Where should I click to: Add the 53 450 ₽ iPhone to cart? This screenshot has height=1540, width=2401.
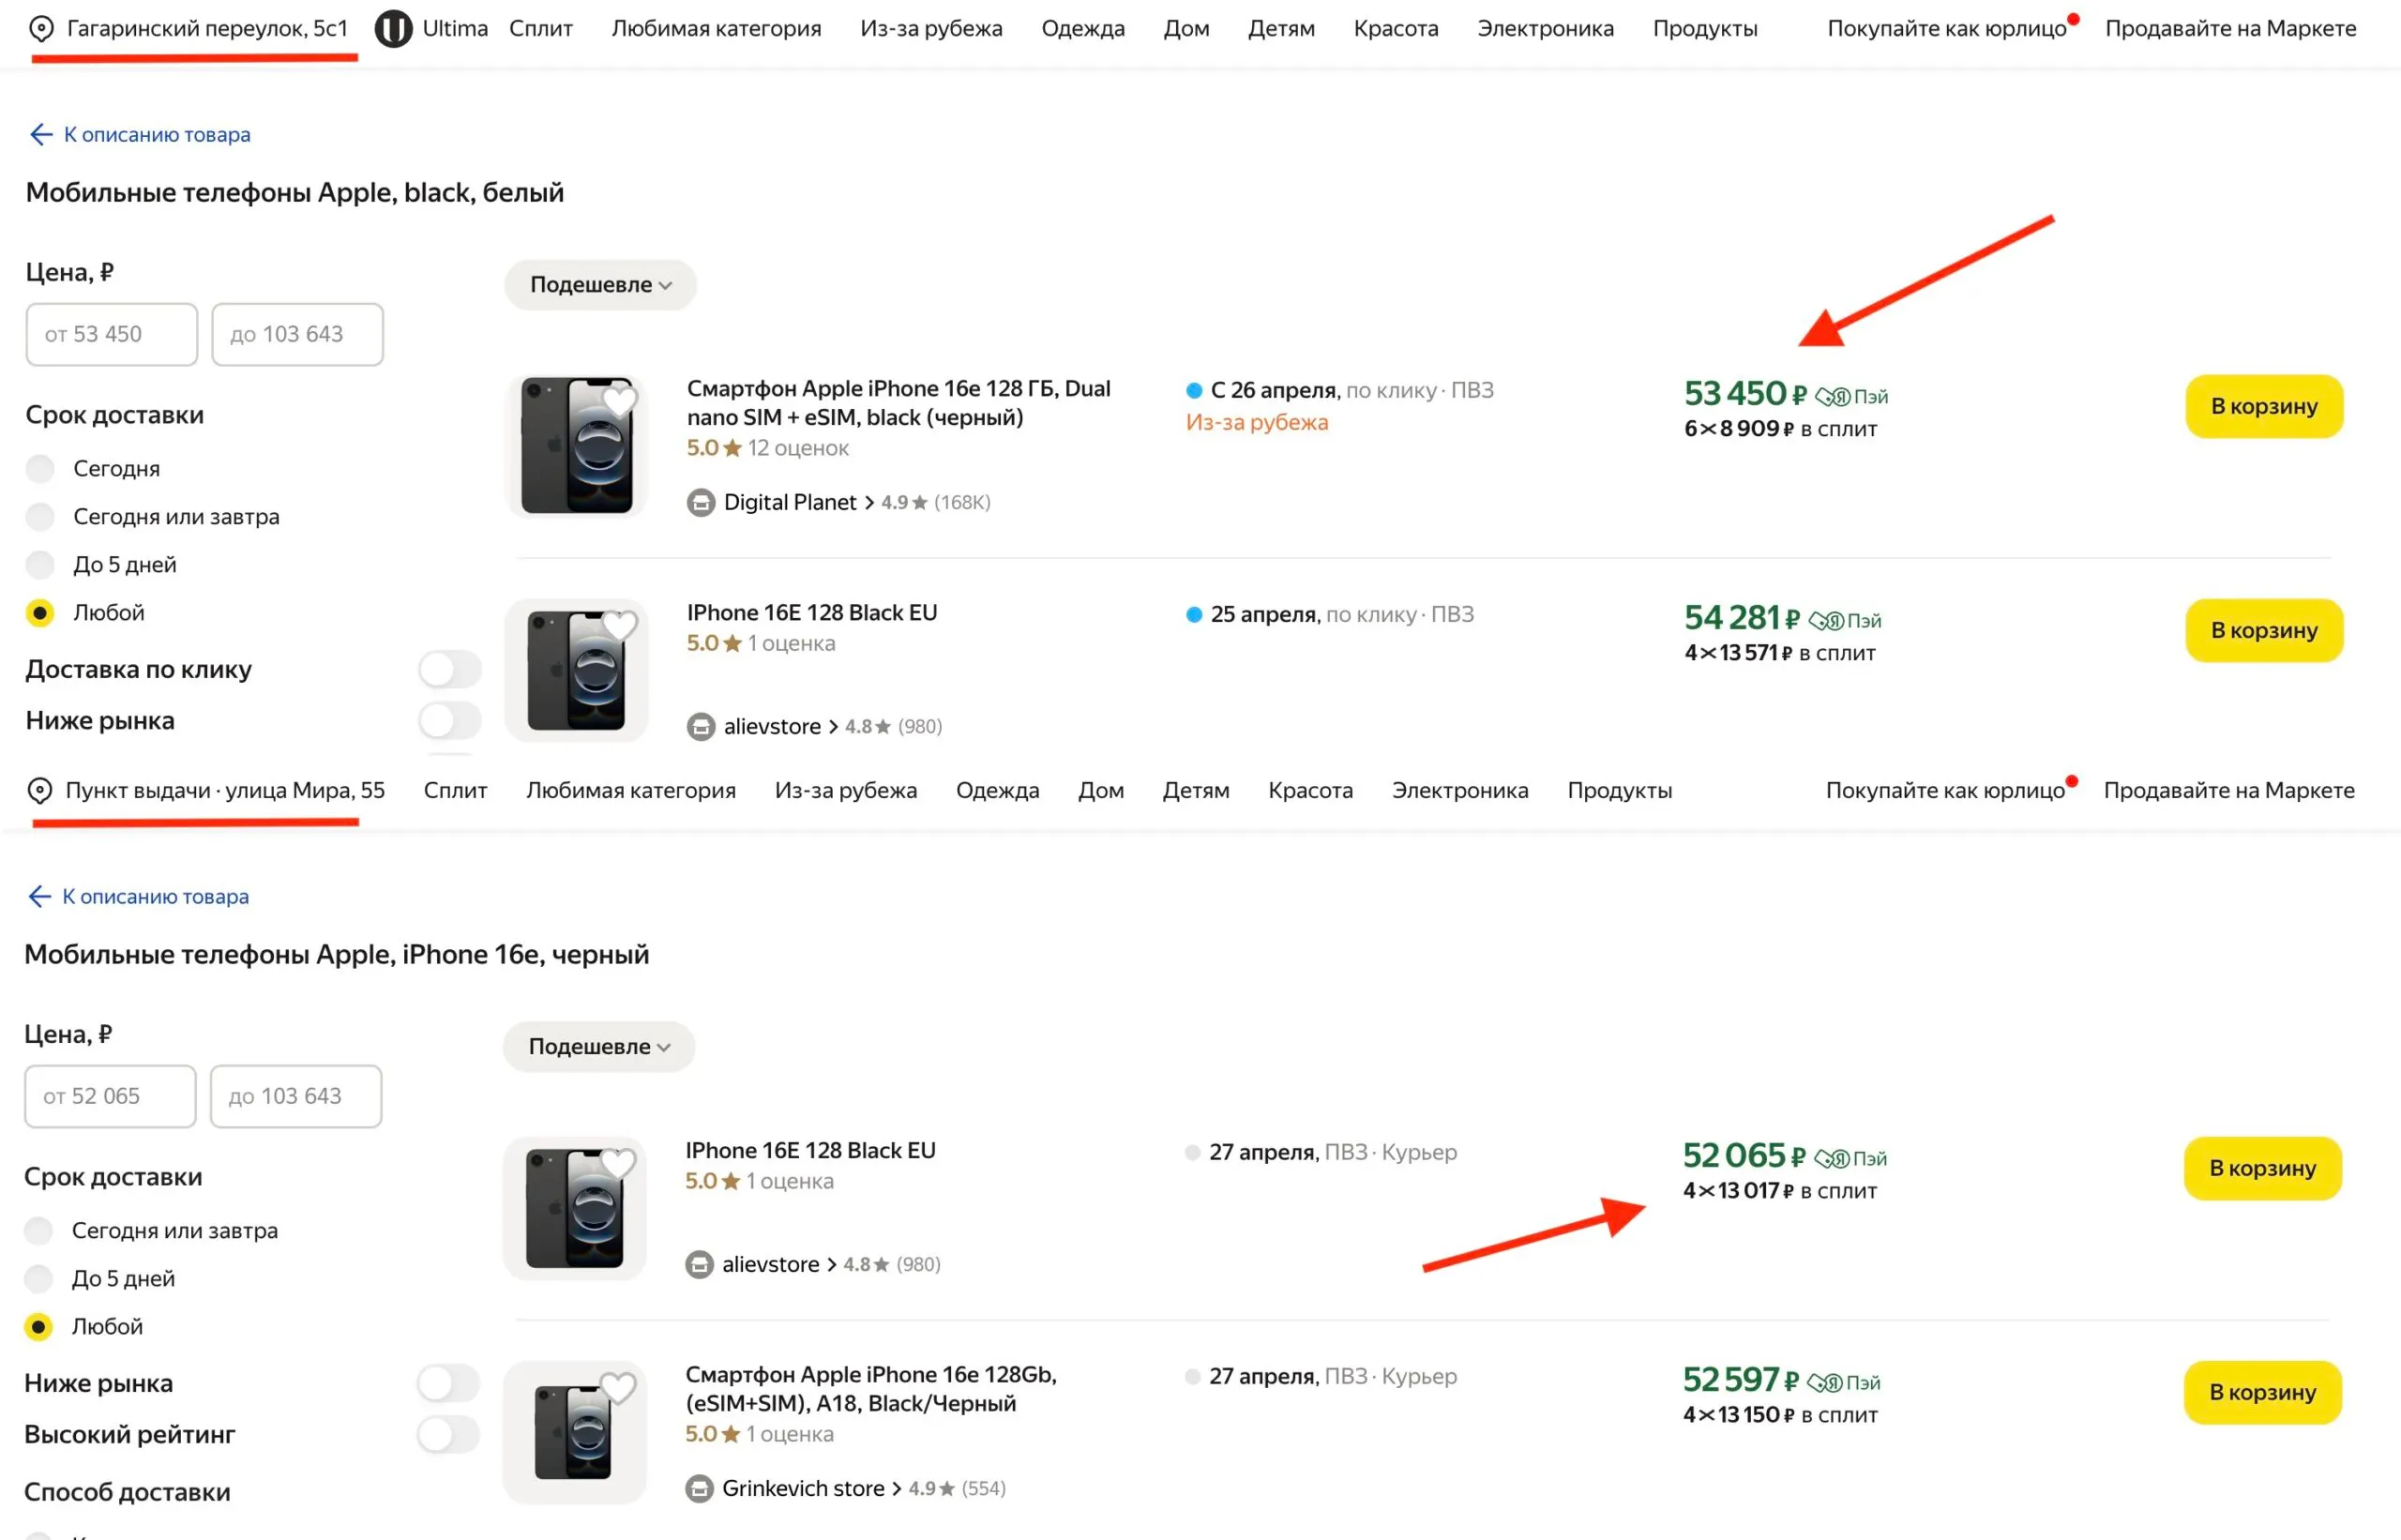(2263, 406)
